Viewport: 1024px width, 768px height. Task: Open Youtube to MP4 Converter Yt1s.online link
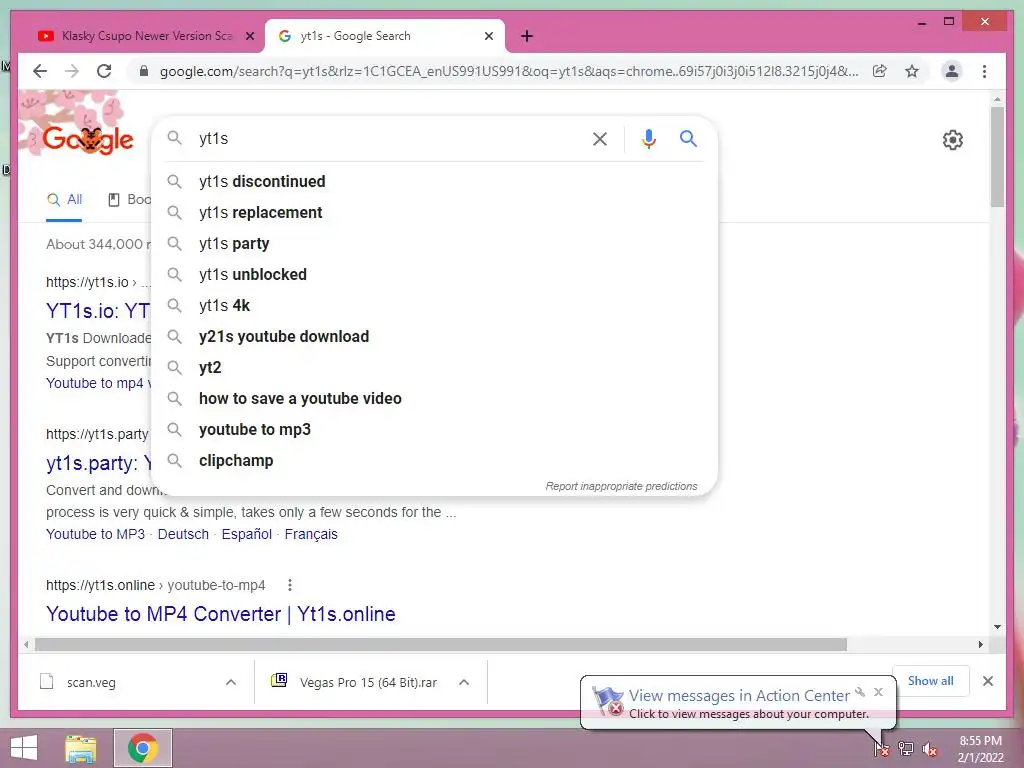pyautogui.click(x=221, y=615)
